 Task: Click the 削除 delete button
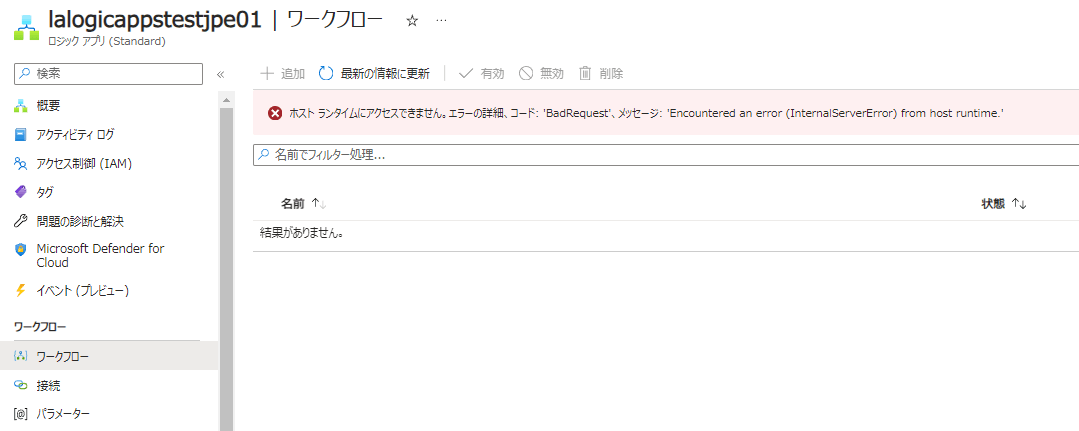[x=601, y=74]
